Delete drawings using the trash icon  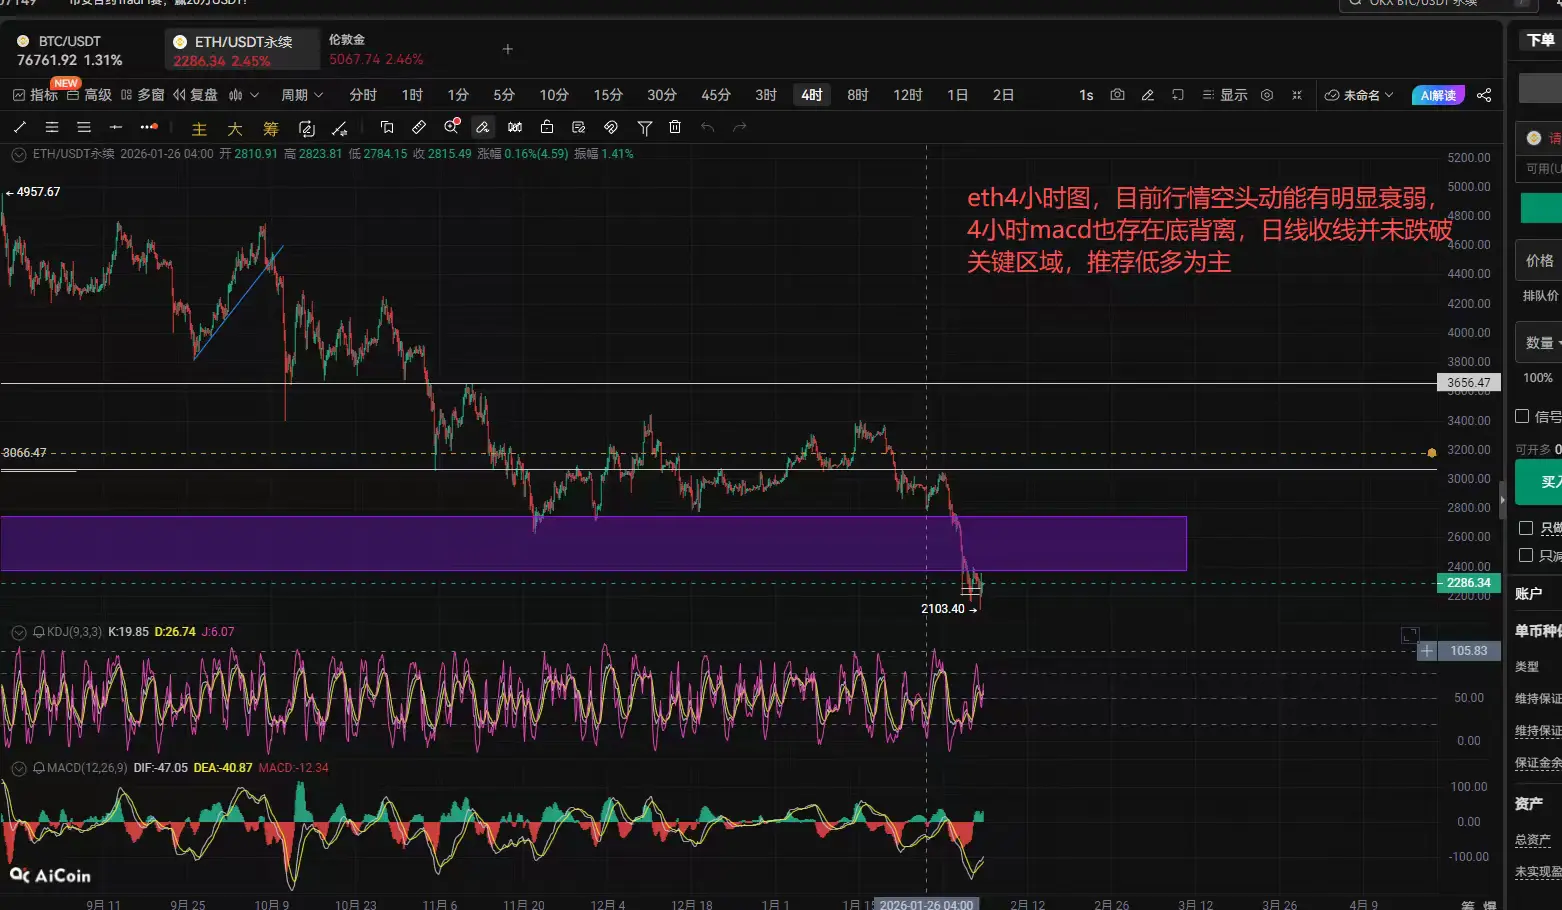(675, 127)
